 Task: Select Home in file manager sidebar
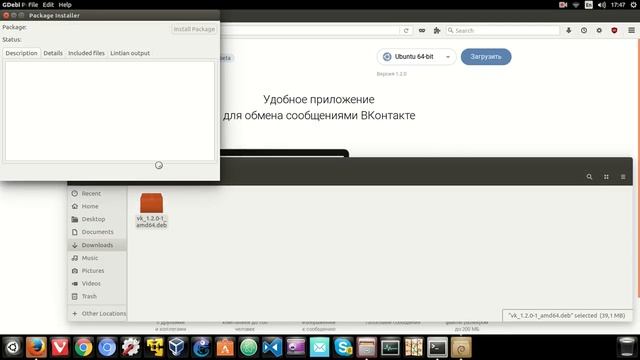coord(97,206)
